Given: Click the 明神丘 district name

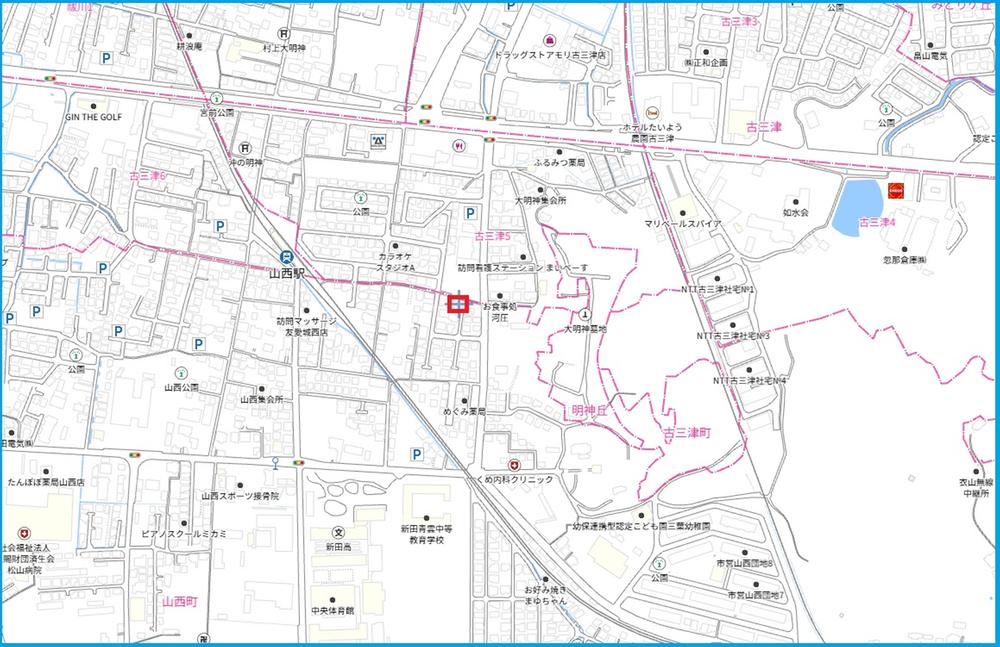Looking at the screenshot, I should (x=589, y=409).
